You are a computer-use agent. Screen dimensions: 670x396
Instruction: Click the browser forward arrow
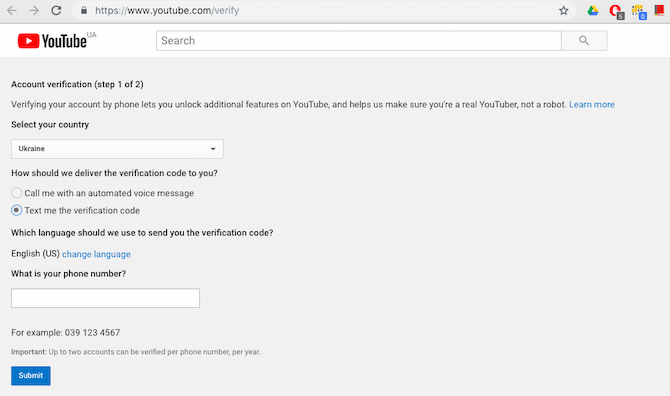pos(34,10)
